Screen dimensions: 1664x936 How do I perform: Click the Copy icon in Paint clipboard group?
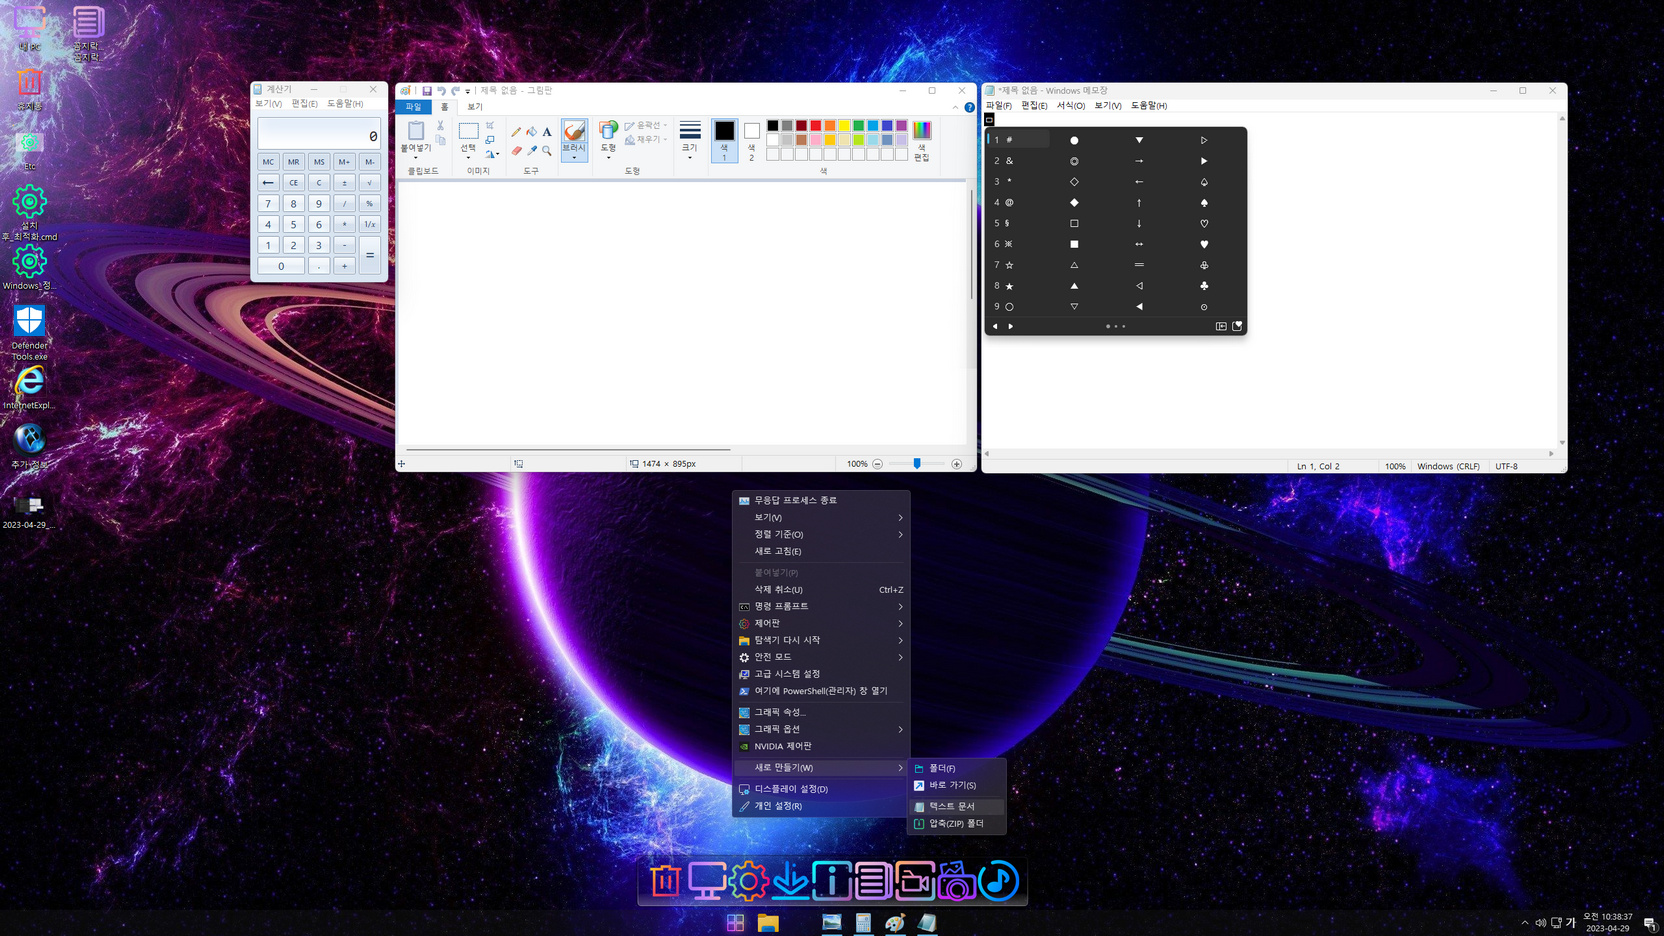pyautogui.click(x=440, y=140)
